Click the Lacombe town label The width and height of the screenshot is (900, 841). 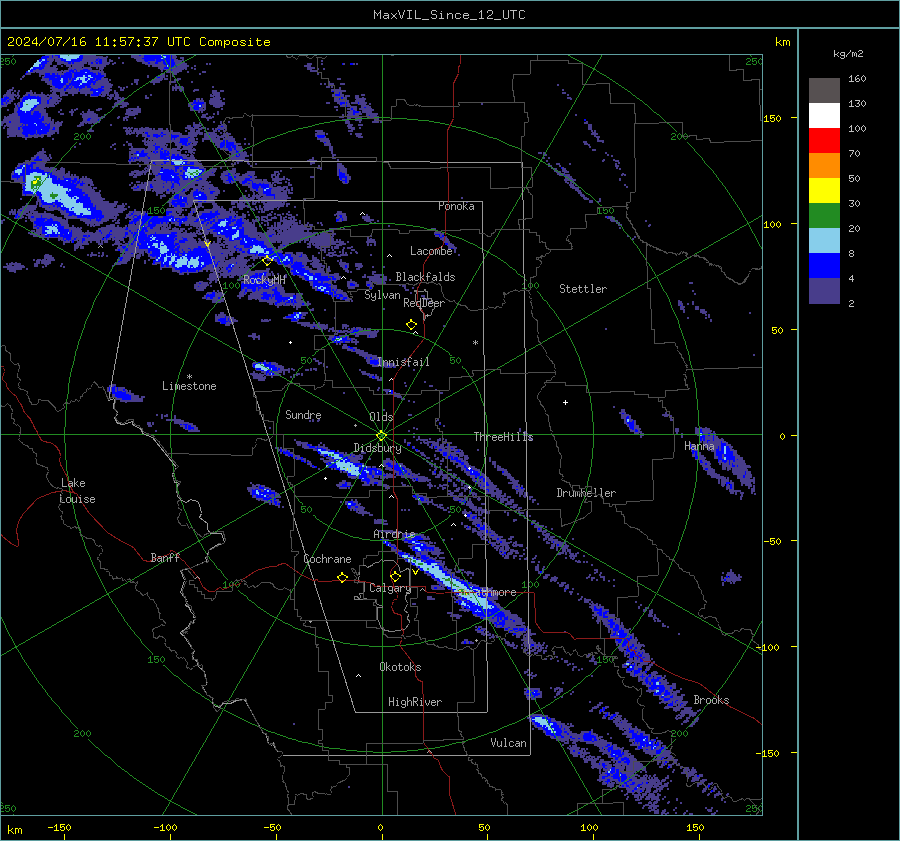[431, 251]
